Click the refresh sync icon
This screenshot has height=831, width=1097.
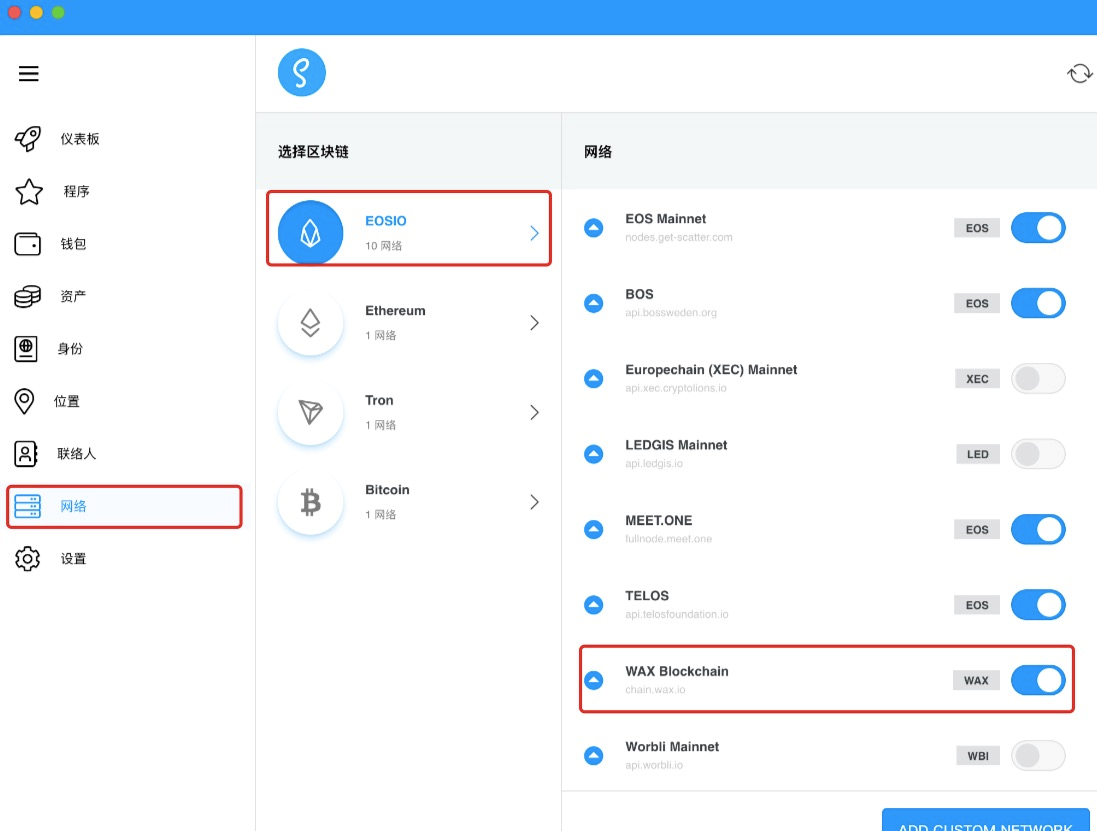pyautogui.click(x=1080, y=73)
